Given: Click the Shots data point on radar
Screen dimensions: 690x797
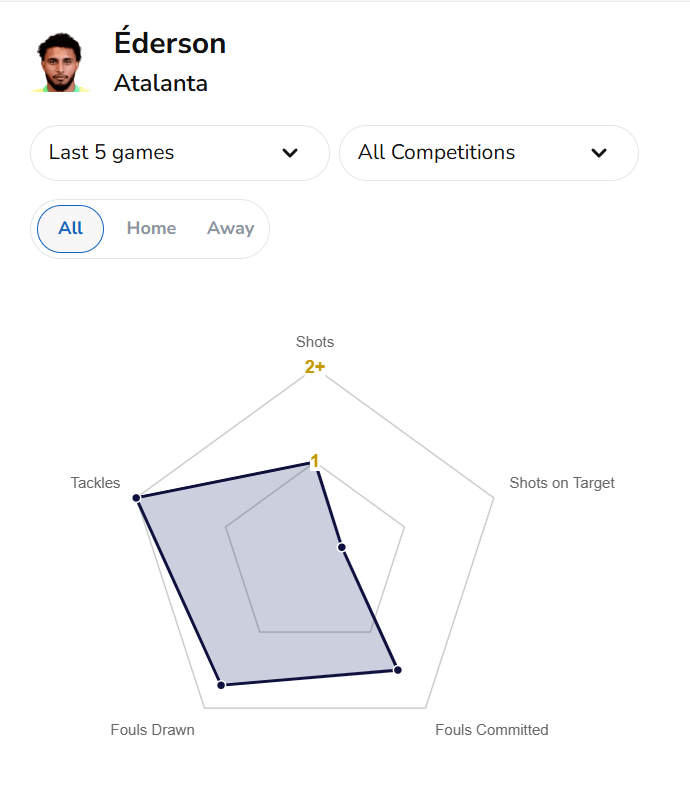Looking at the screenshot, I should click(x=316, y=462).
